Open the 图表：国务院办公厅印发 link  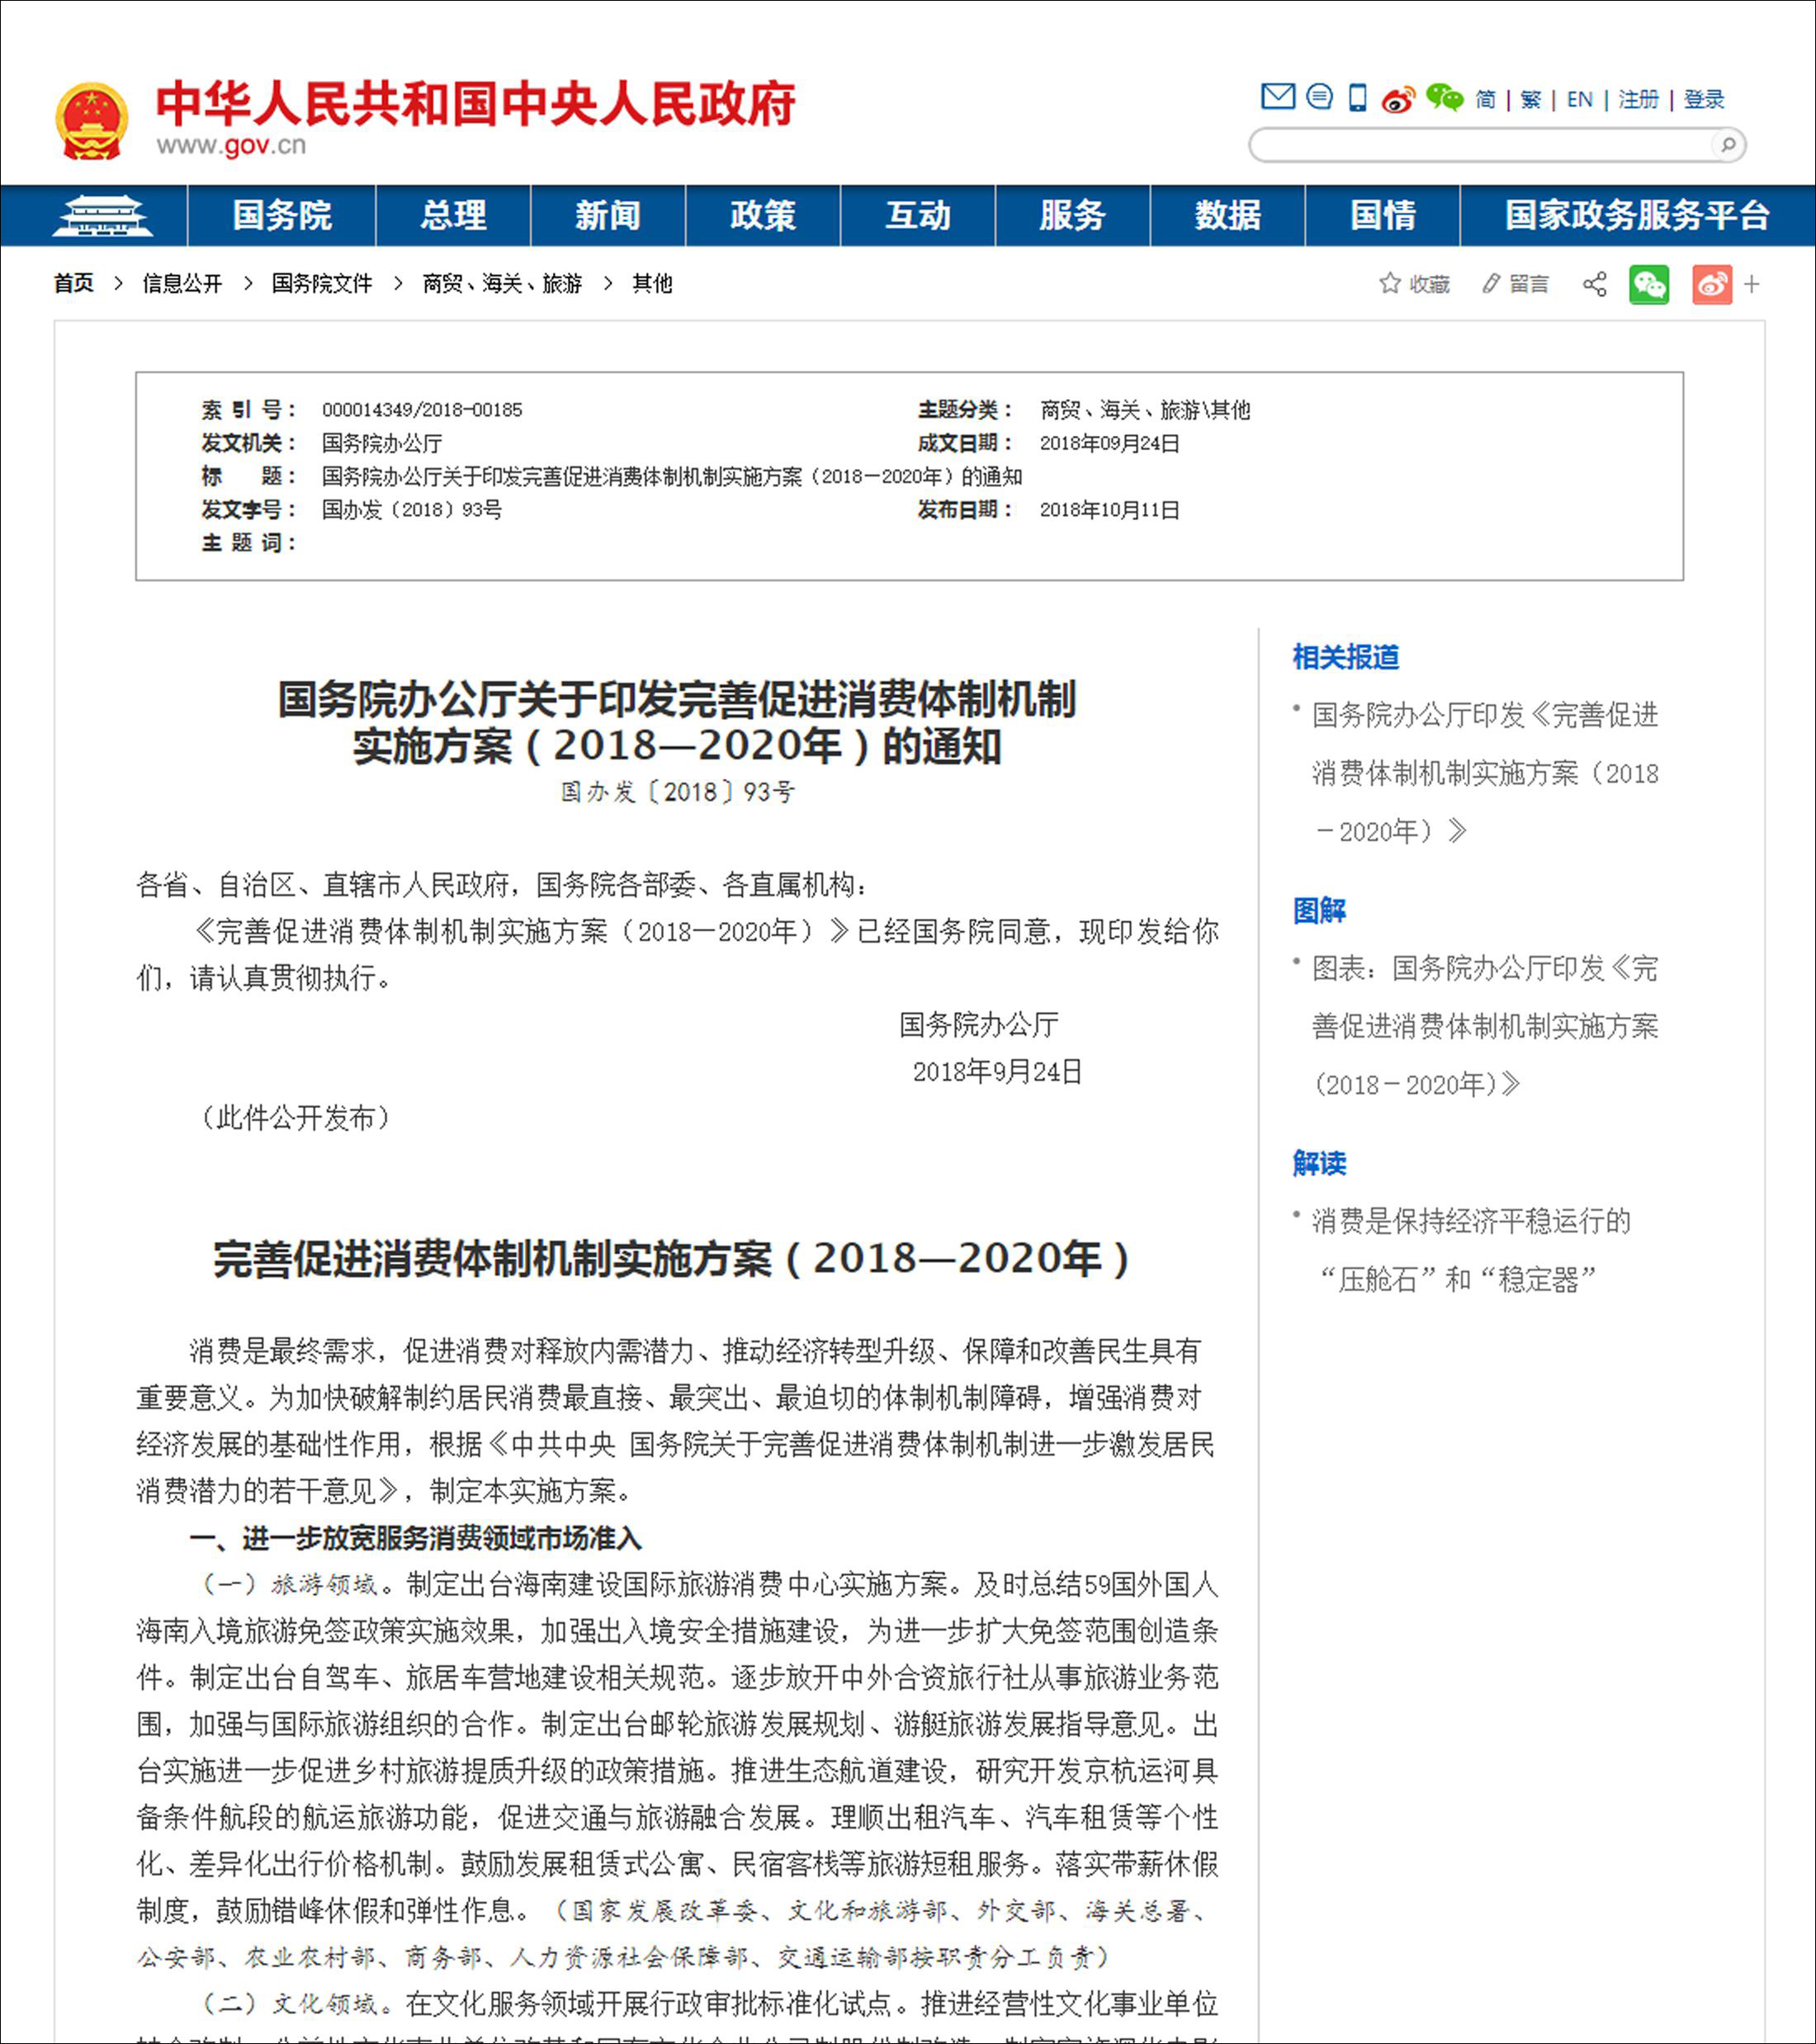(x=1485, y=1026)
